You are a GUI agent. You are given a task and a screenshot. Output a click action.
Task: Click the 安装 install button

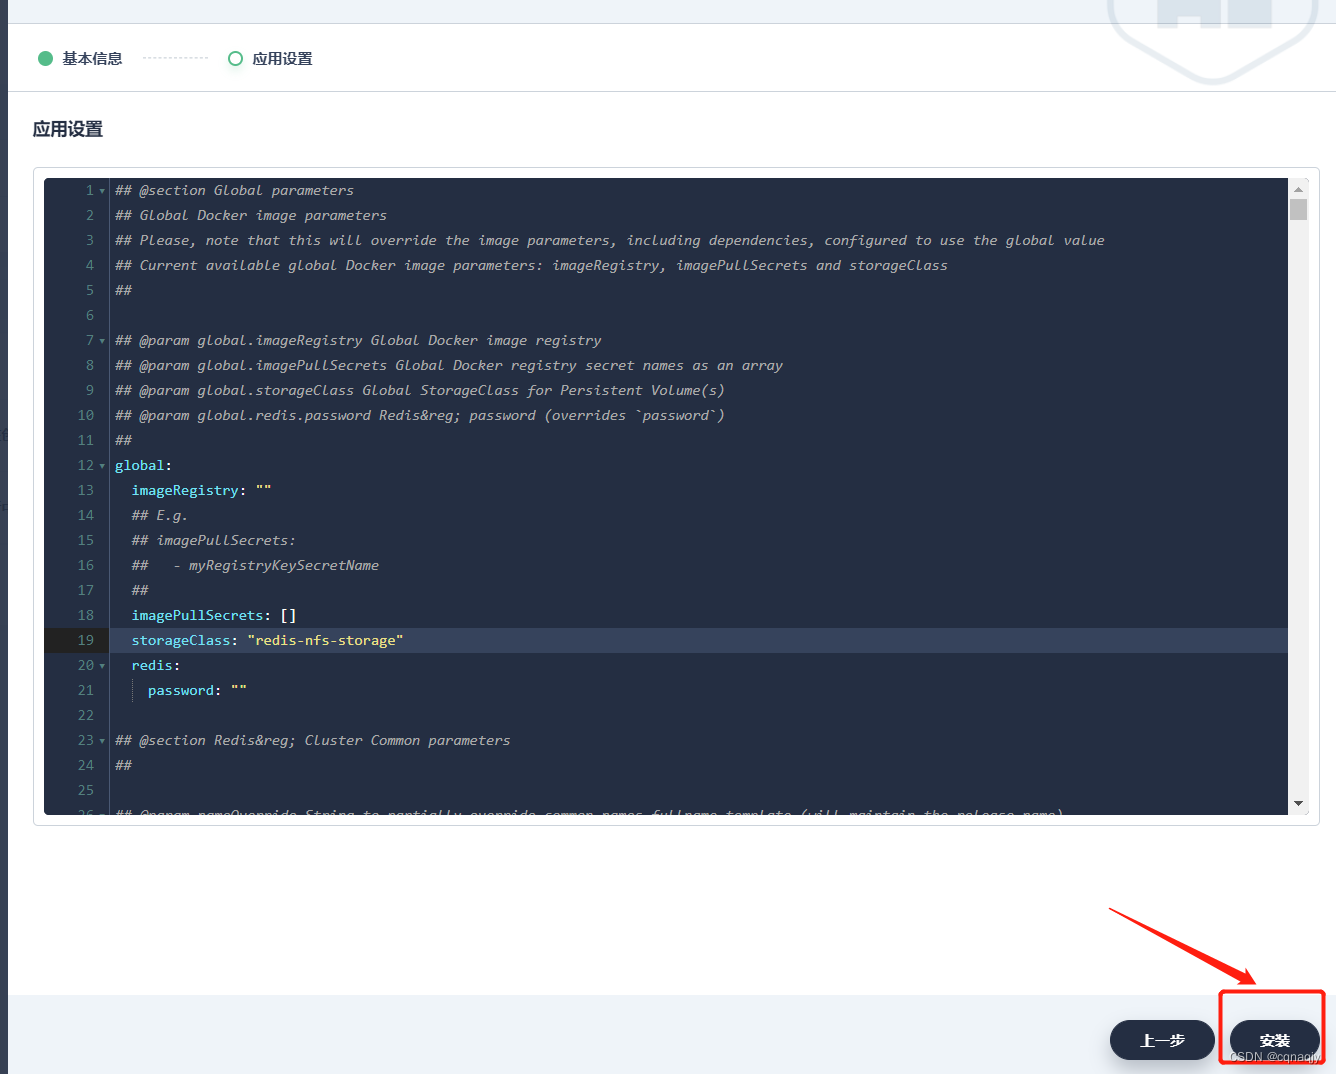point(1274,1040)
